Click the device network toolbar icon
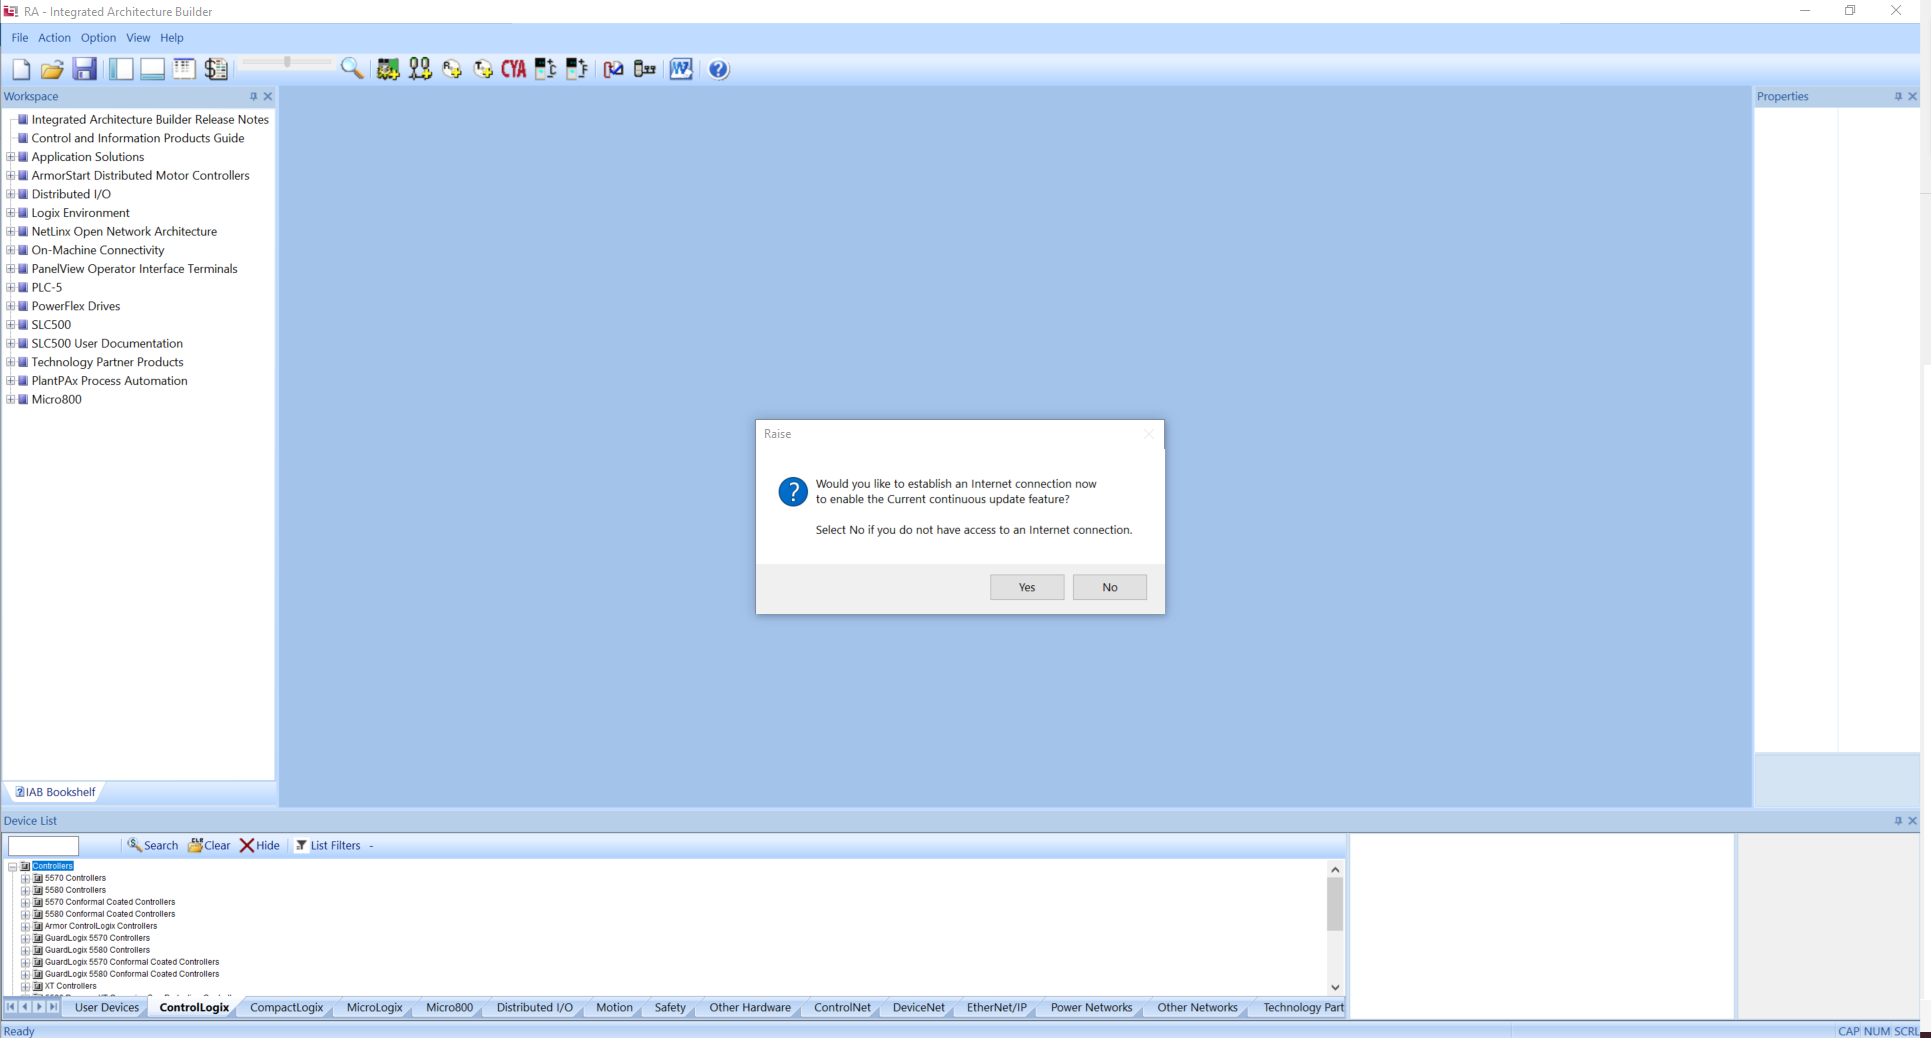The height and width of the screenshot is (1038, 1931). (x=645, y=69)
